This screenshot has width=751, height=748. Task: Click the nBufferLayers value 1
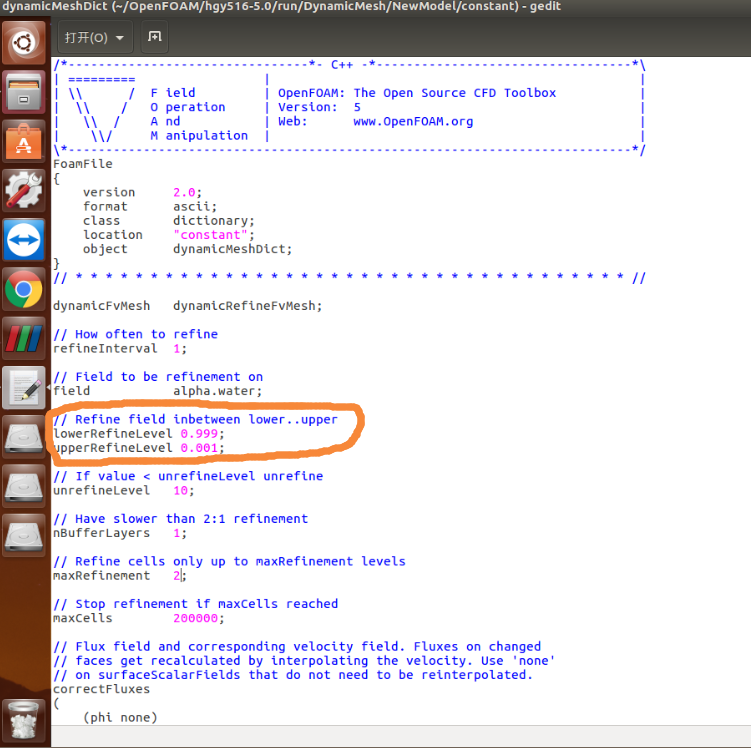(177, 533)
